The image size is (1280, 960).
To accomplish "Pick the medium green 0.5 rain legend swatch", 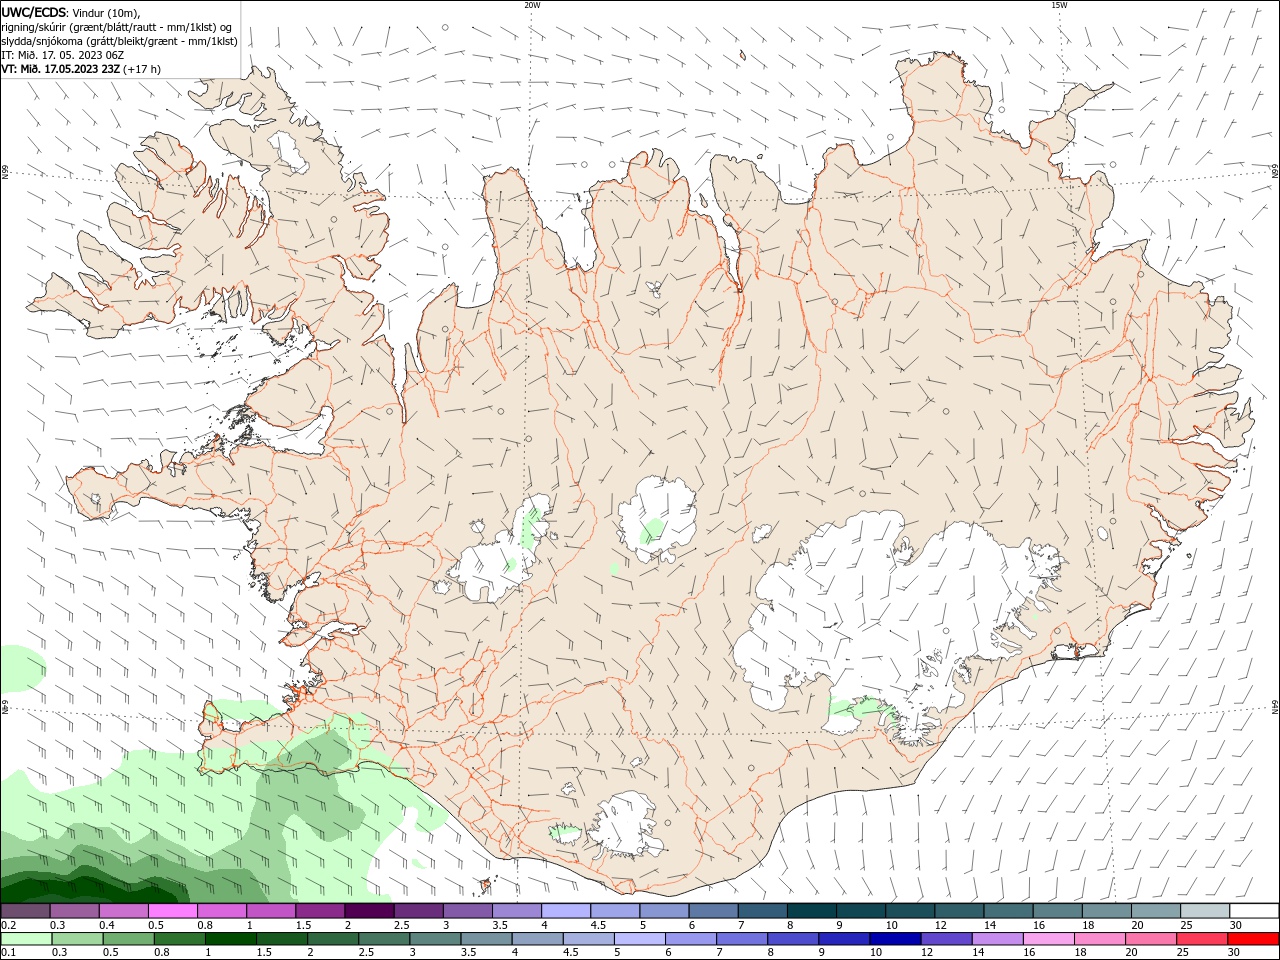I will [128, 939].
